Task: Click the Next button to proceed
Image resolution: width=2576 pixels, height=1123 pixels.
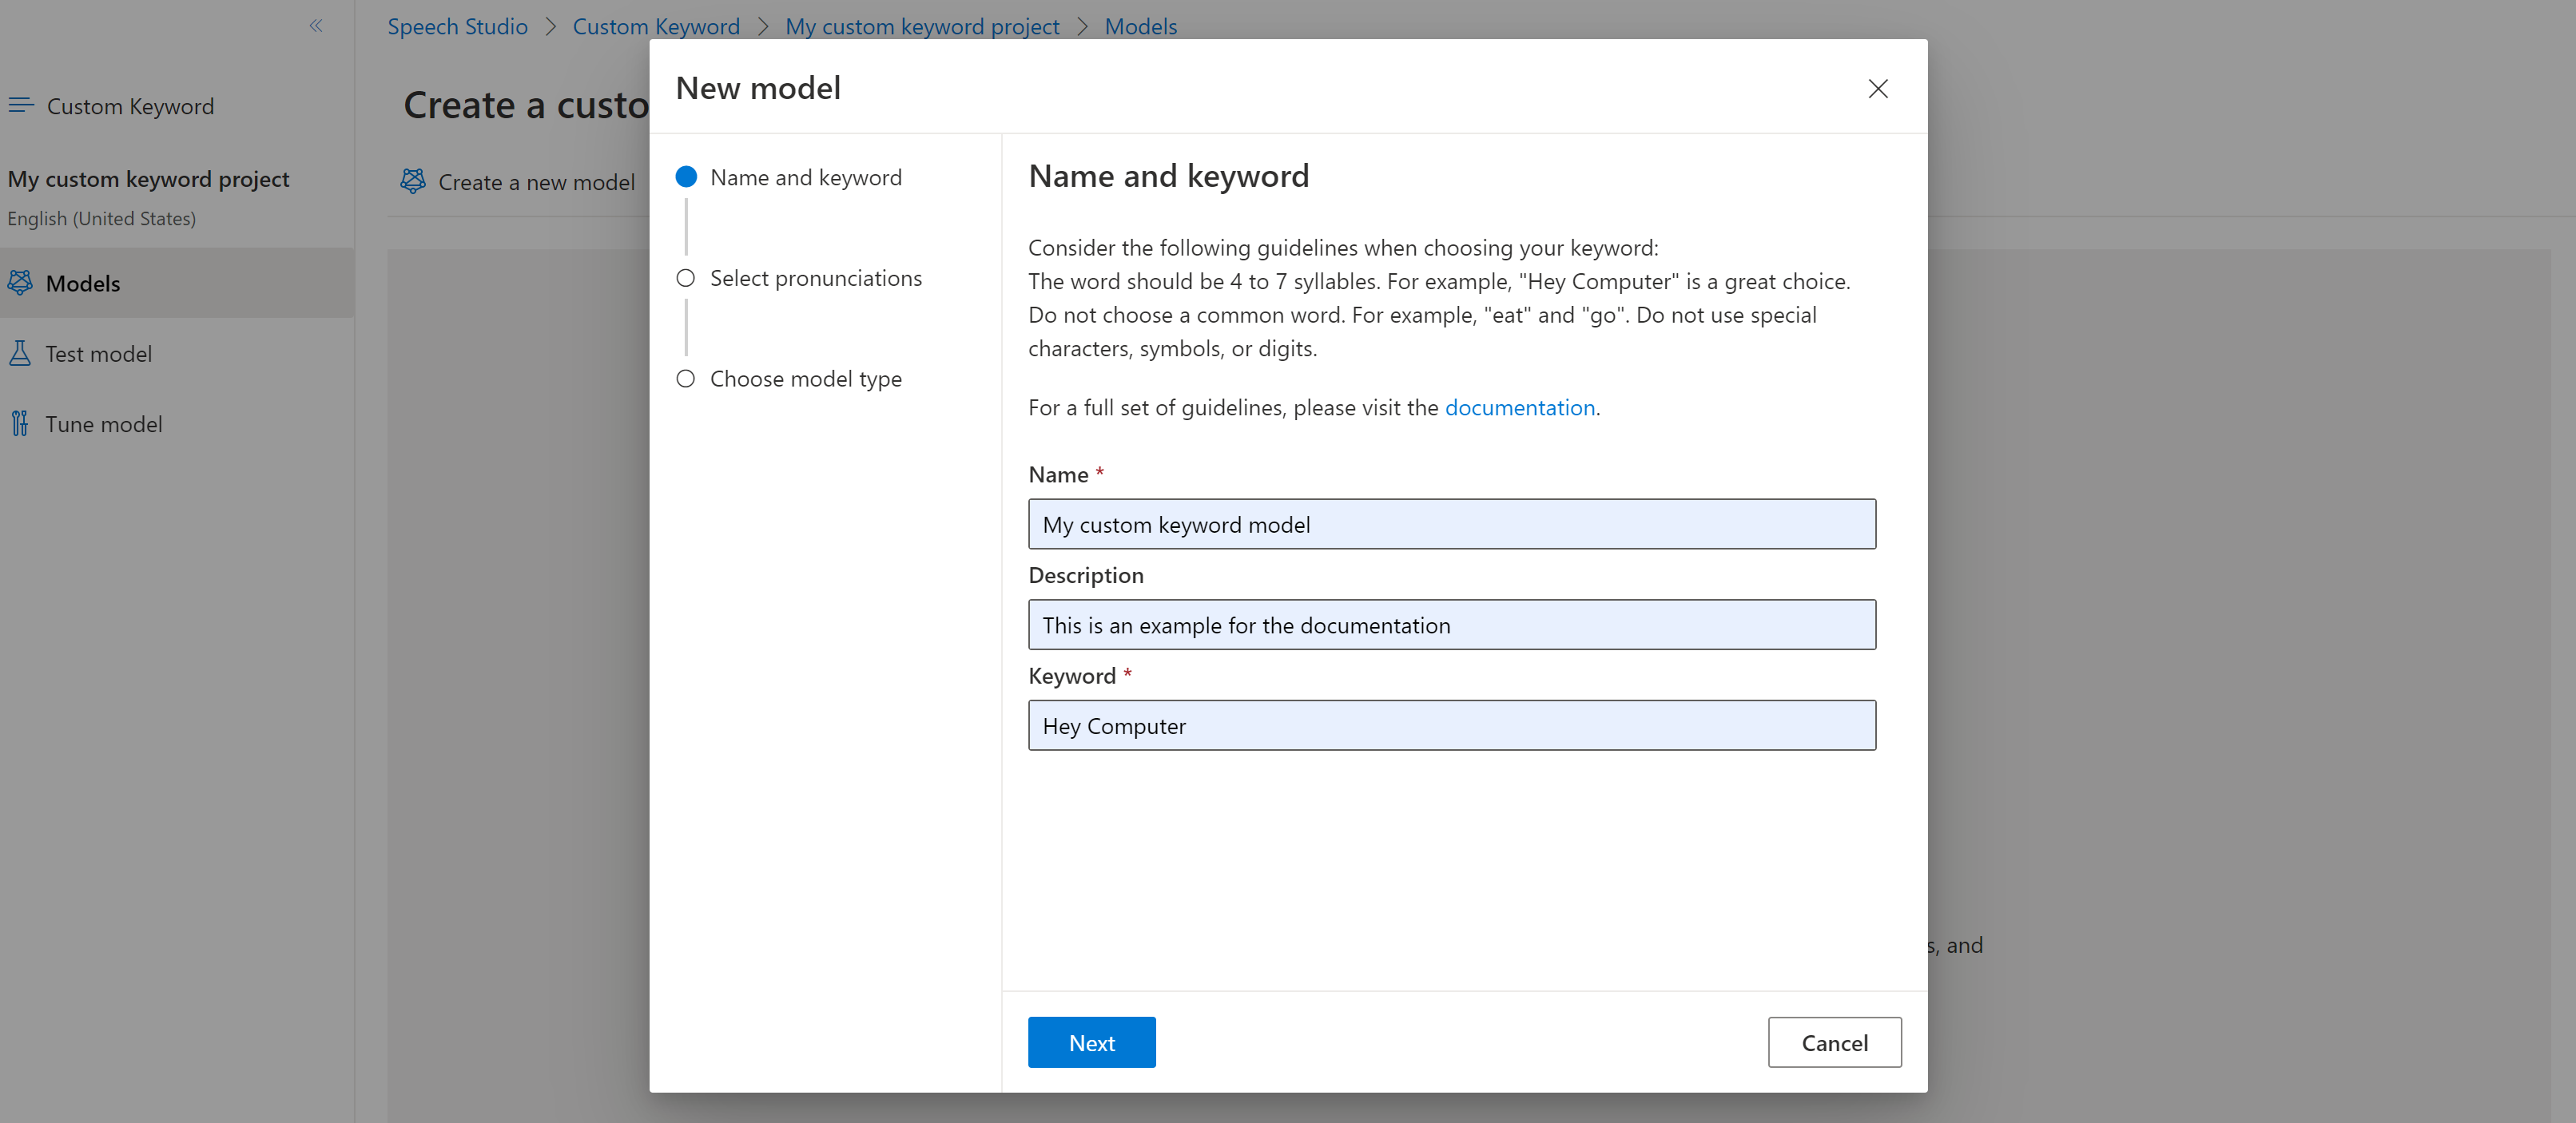Action: (1091, 1041)
